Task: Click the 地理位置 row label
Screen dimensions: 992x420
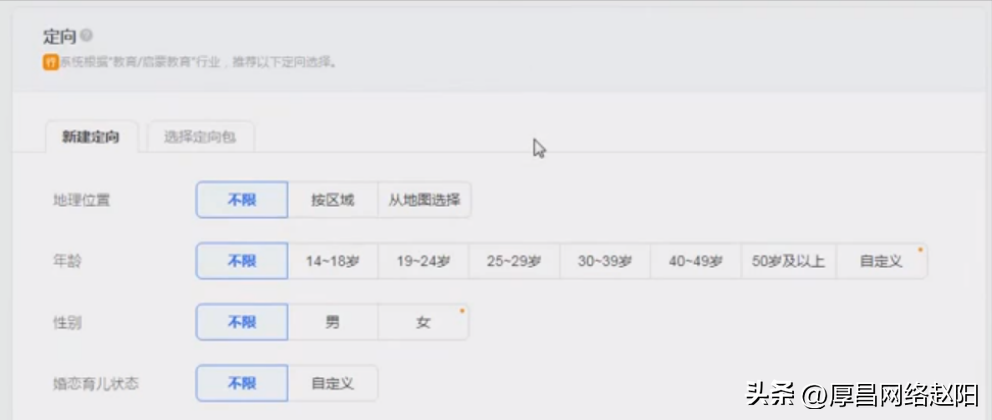Action: [81, 201]
